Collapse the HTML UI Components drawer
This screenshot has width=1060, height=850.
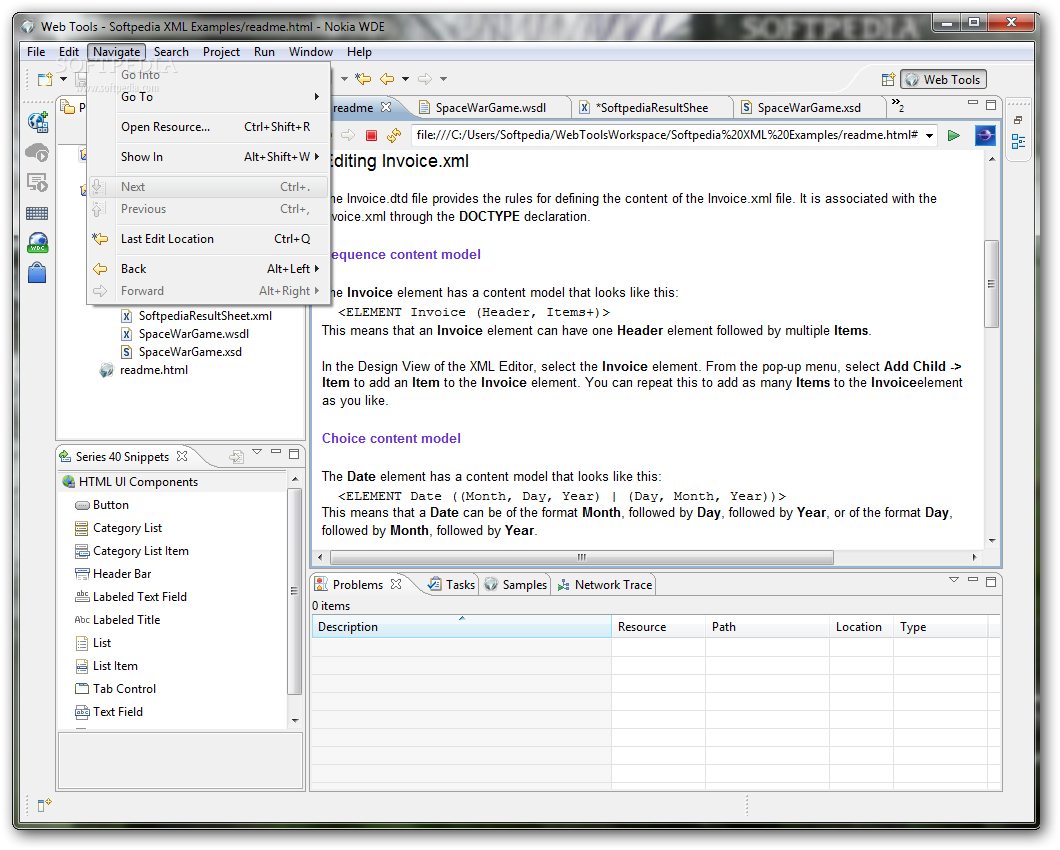click(172, 481)
